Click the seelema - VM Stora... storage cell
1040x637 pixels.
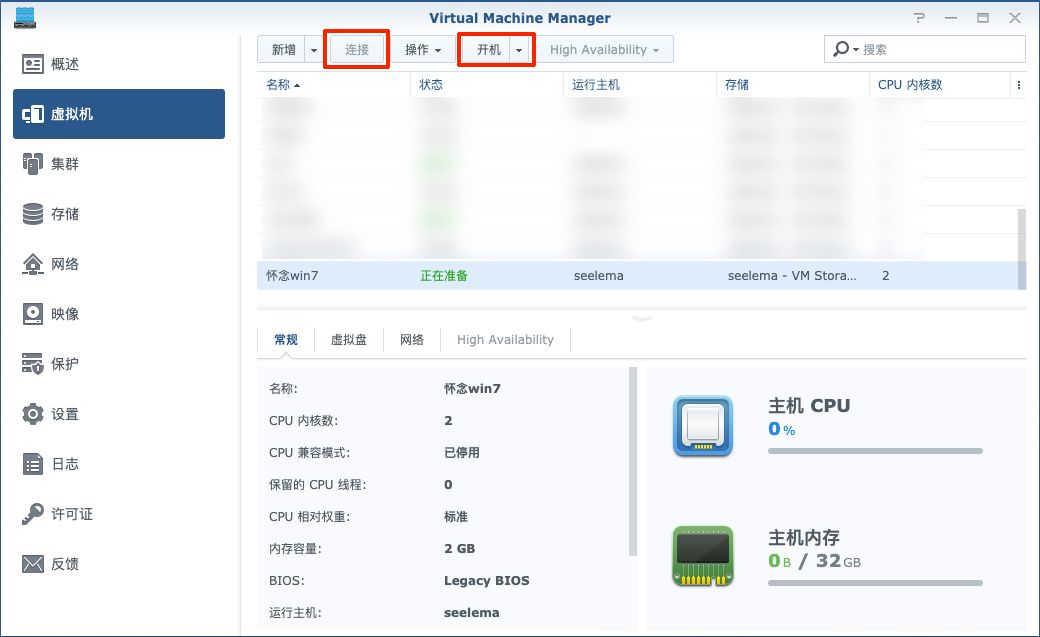point(791,275)
